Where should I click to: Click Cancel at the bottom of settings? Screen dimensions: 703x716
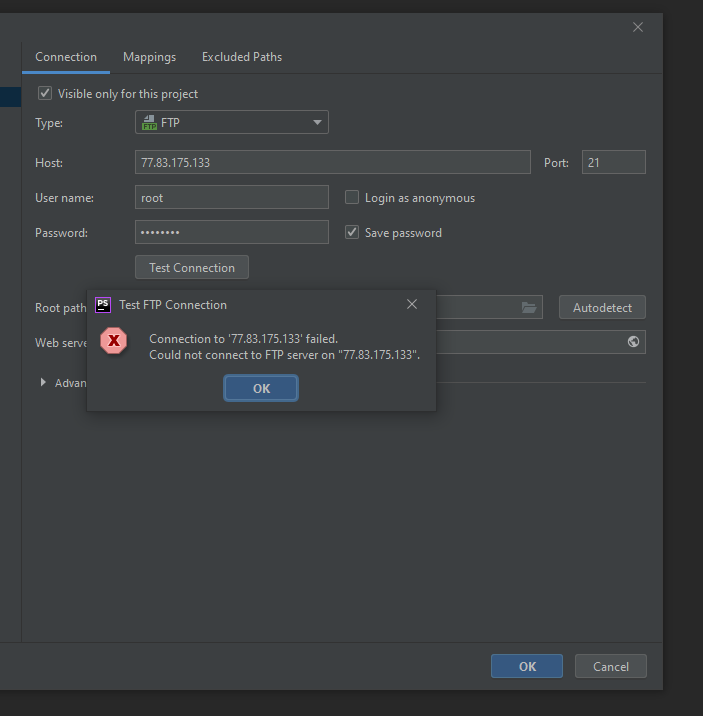(610, 666)
